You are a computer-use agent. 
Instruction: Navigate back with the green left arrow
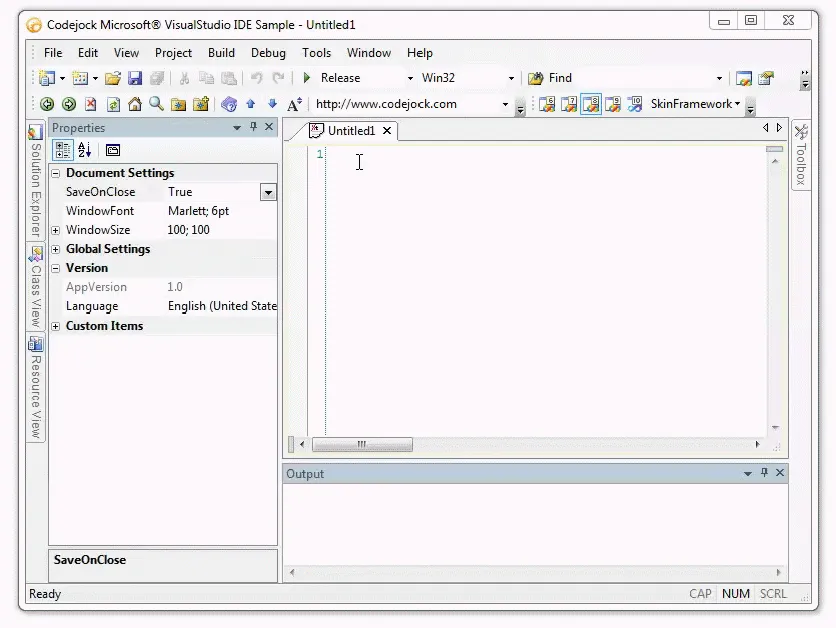pyautogui.click(x=47, y=104)
